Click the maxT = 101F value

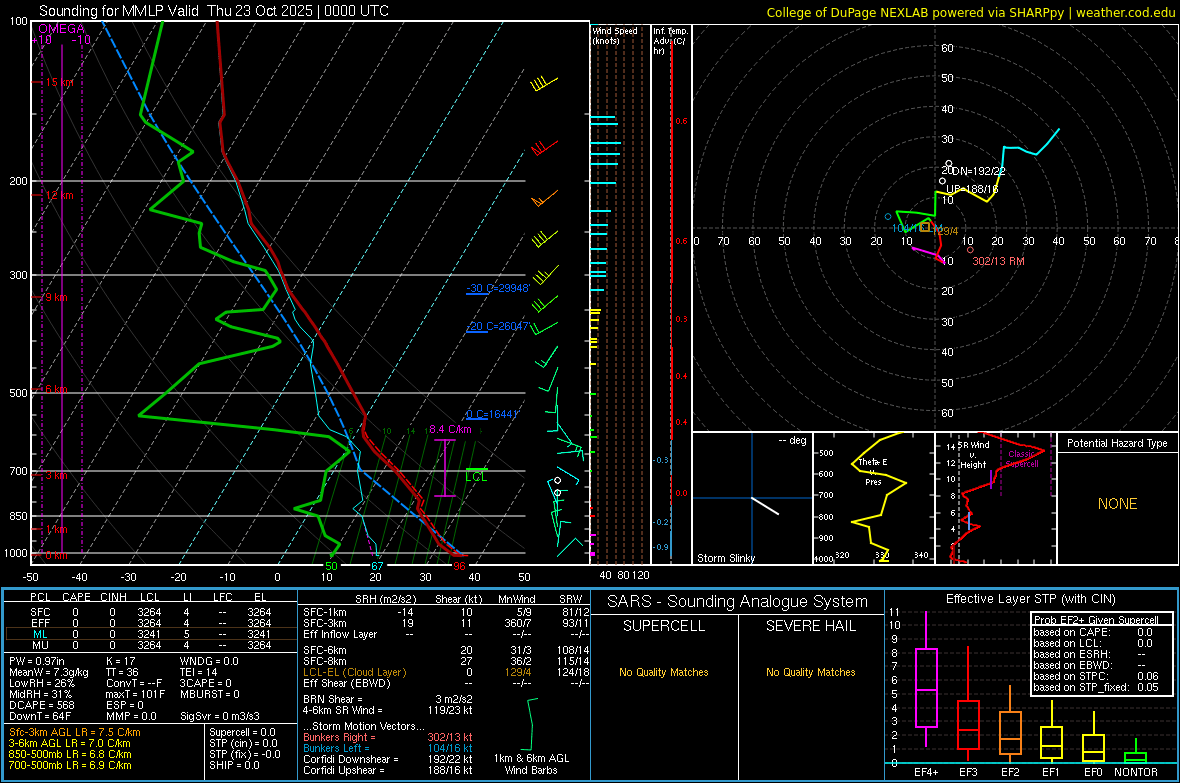135,694
